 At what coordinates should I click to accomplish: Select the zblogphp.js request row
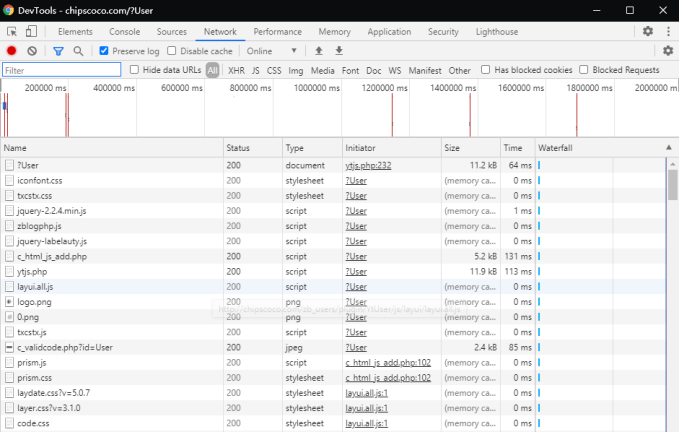(x=333, y=226)
